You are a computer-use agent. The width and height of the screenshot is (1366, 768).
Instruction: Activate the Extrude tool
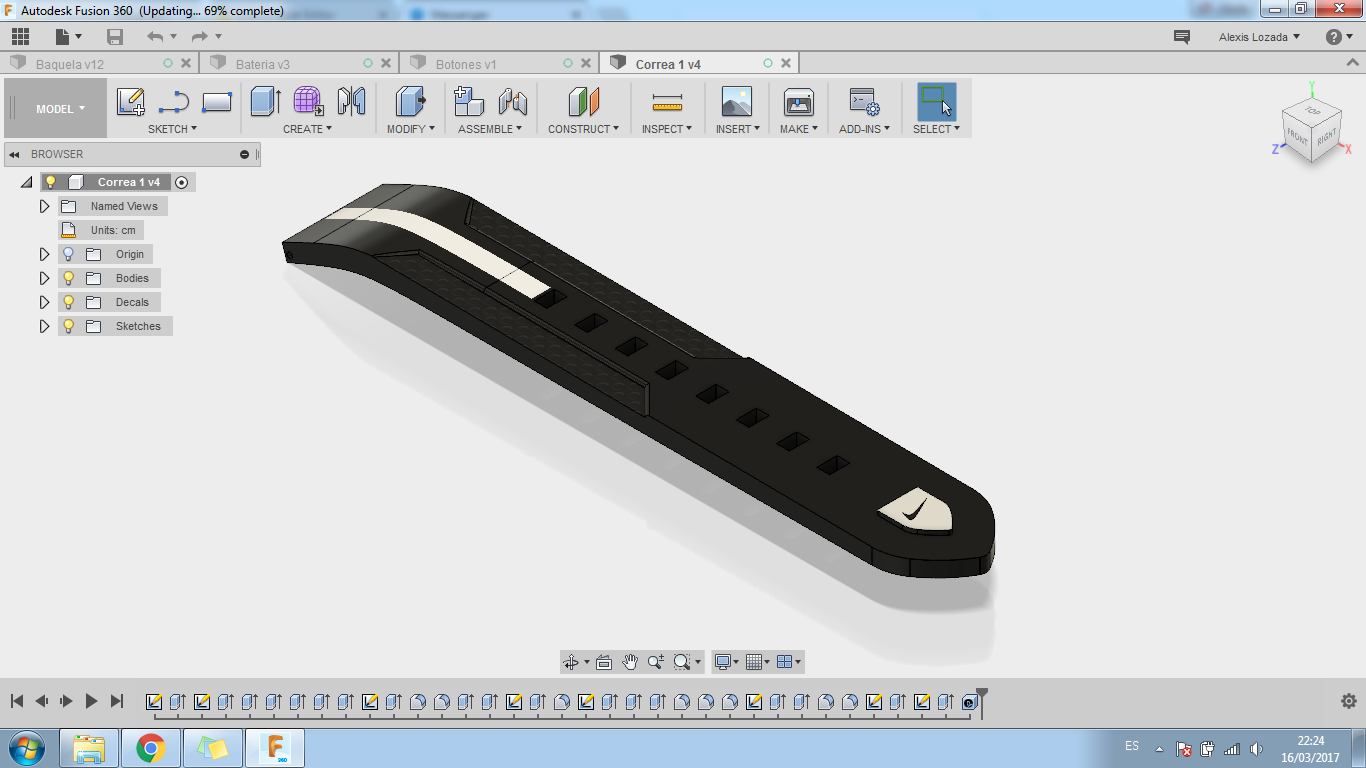point(265,102)
